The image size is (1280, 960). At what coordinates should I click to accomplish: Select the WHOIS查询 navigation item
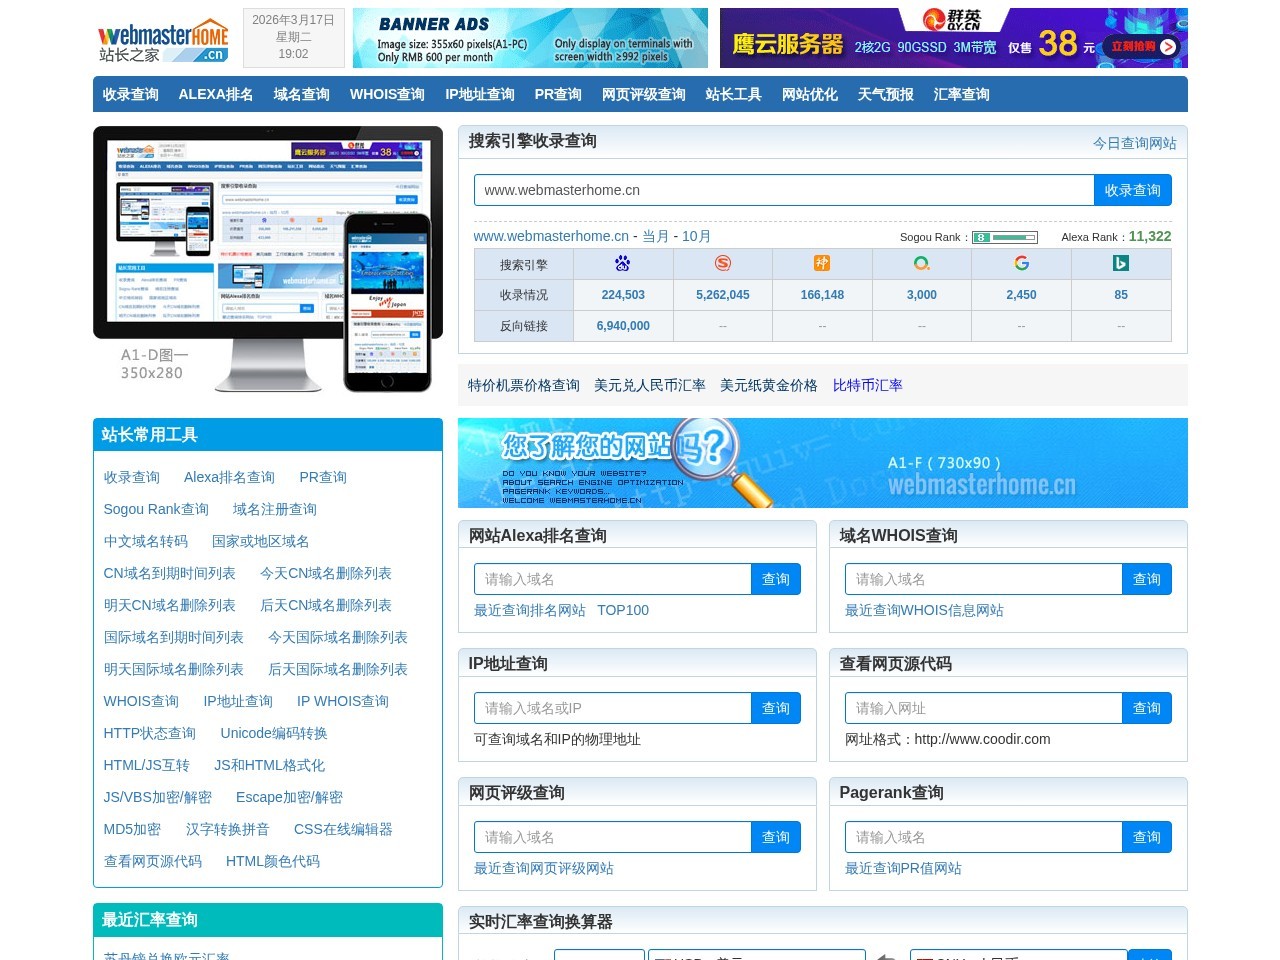coord(387,94)
